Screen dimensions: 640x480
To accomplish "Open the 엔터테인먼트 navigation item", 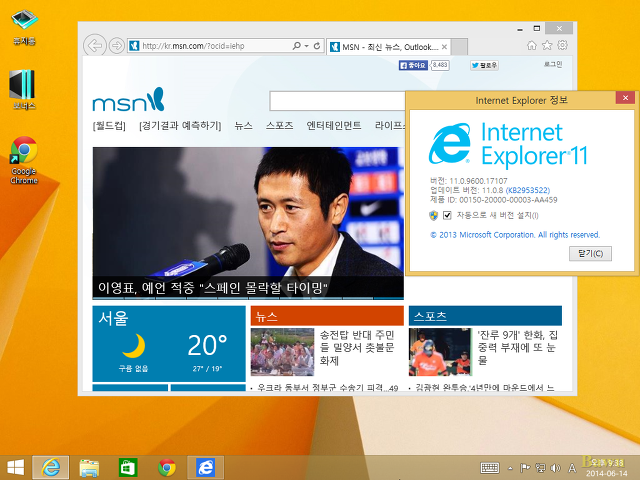I will [x=334, y=126].
